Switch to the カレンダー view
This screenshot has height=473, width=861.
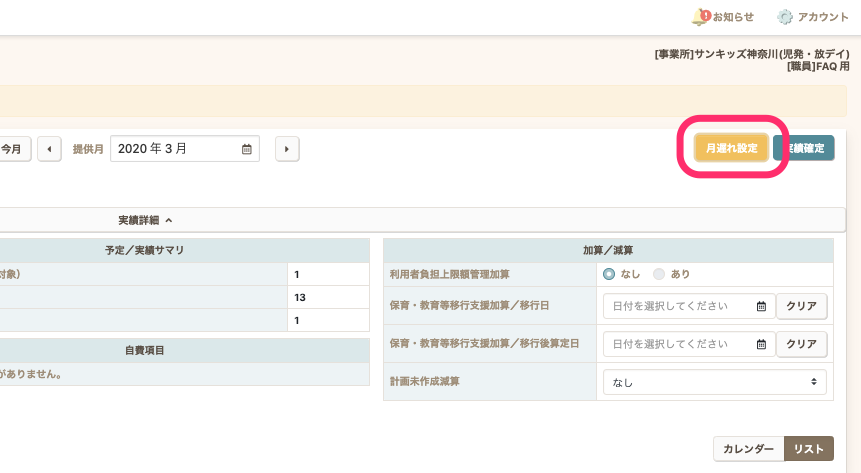[748, 450]
